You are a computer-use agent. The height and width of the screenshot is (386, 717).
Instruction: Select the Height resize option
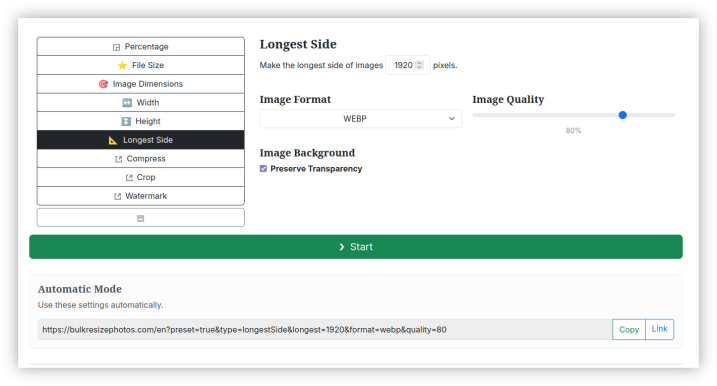141,121
